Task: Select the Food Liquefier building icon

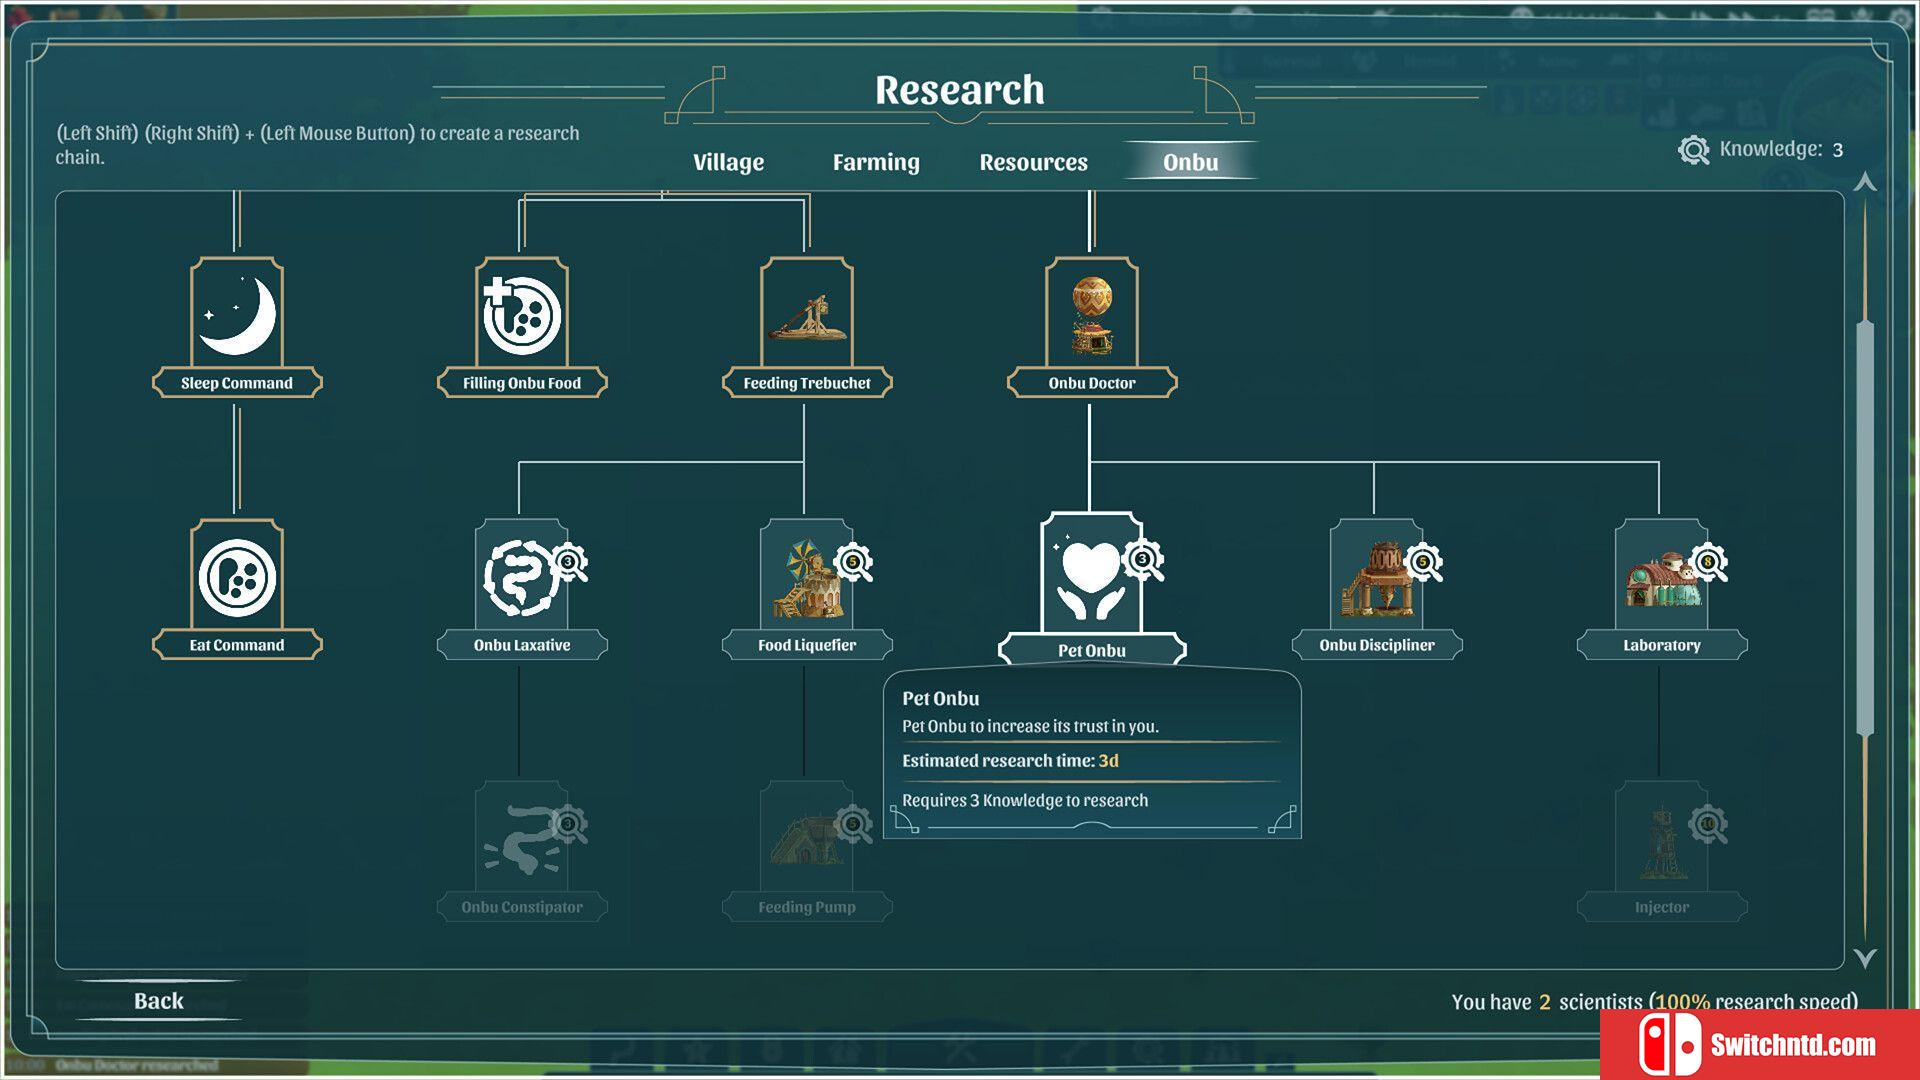Action: pos(805,578)
